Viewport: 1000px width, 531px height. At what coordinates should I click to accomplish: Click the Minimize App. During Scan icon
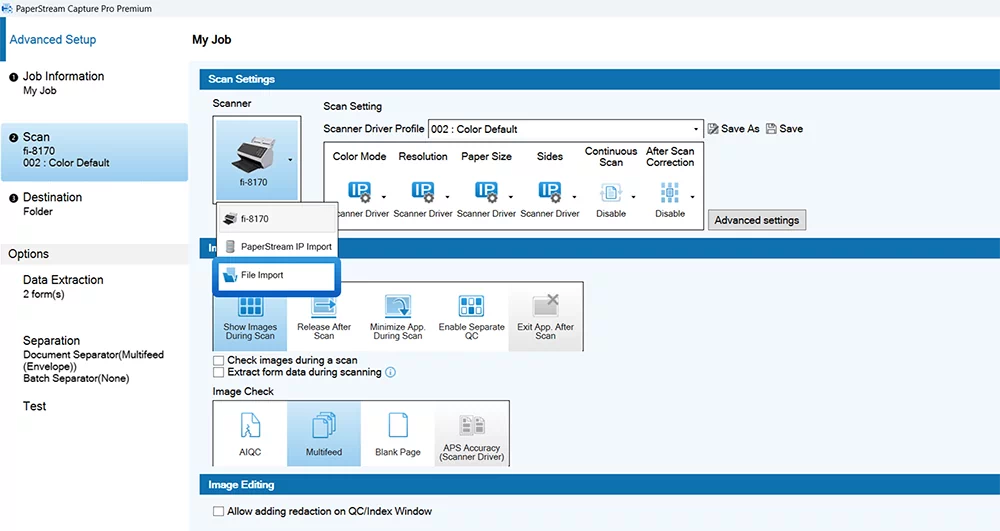(398, 317)
